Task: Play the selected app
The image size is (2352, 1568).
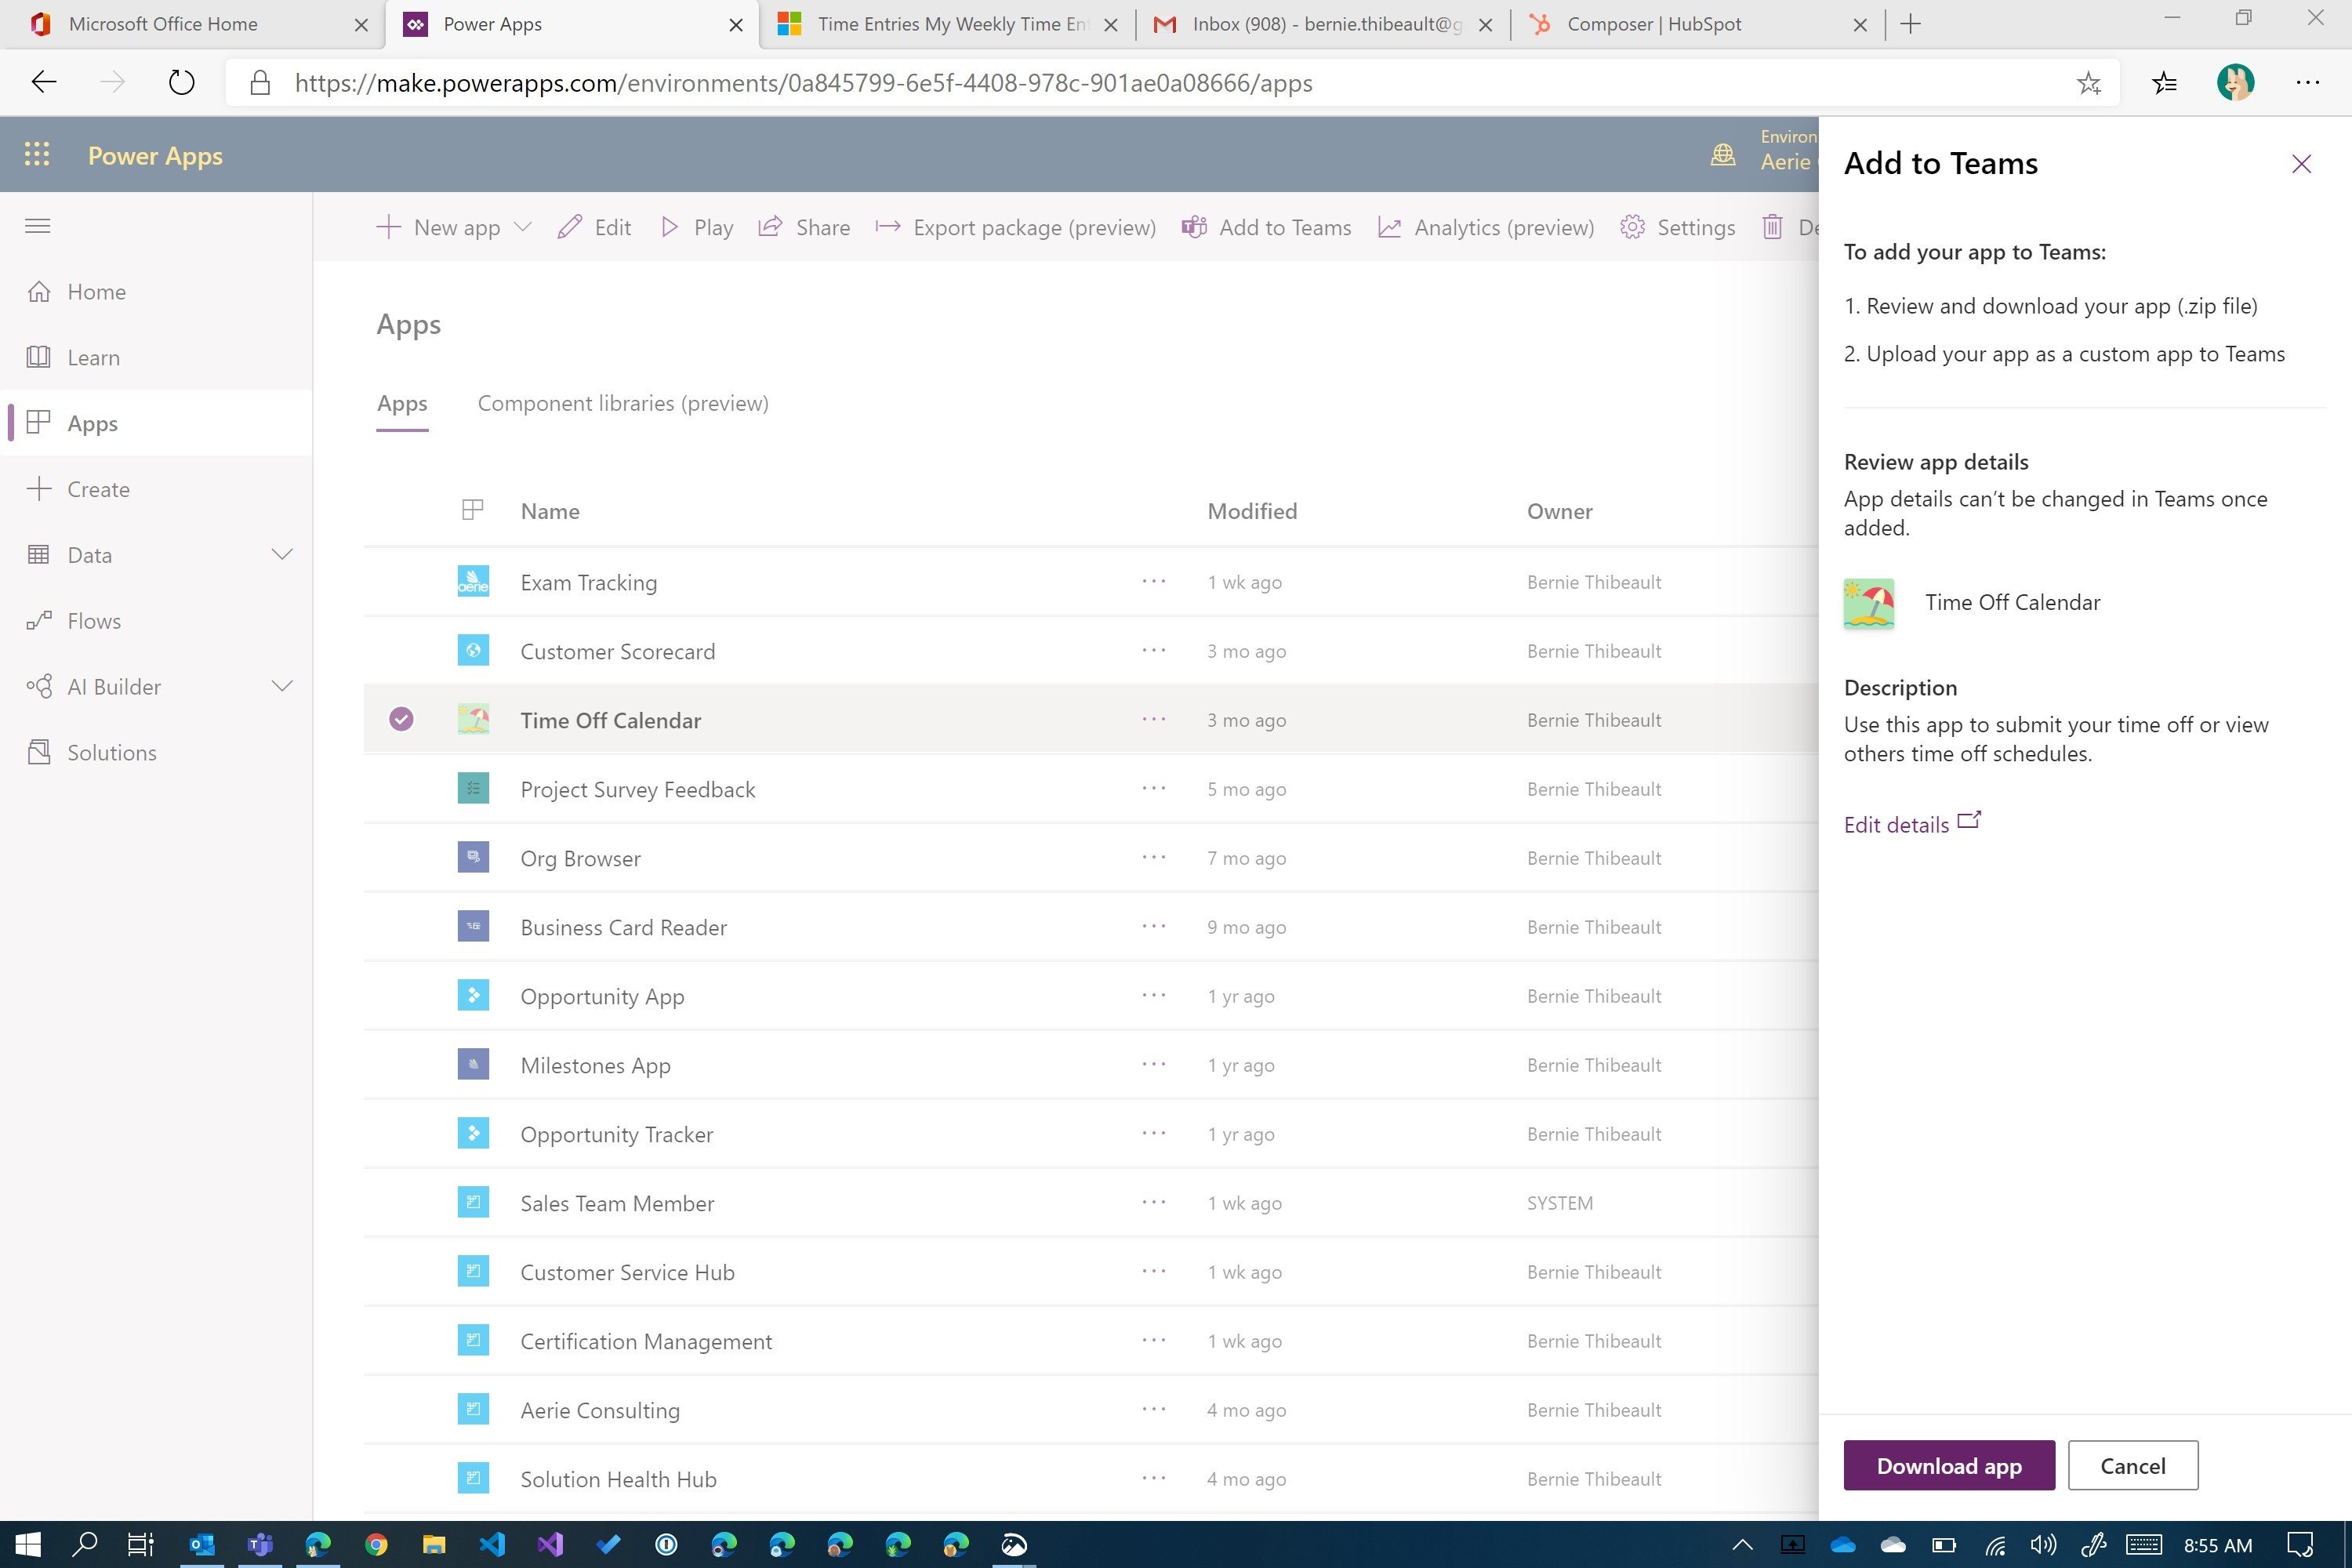Action: coord(697,227)
